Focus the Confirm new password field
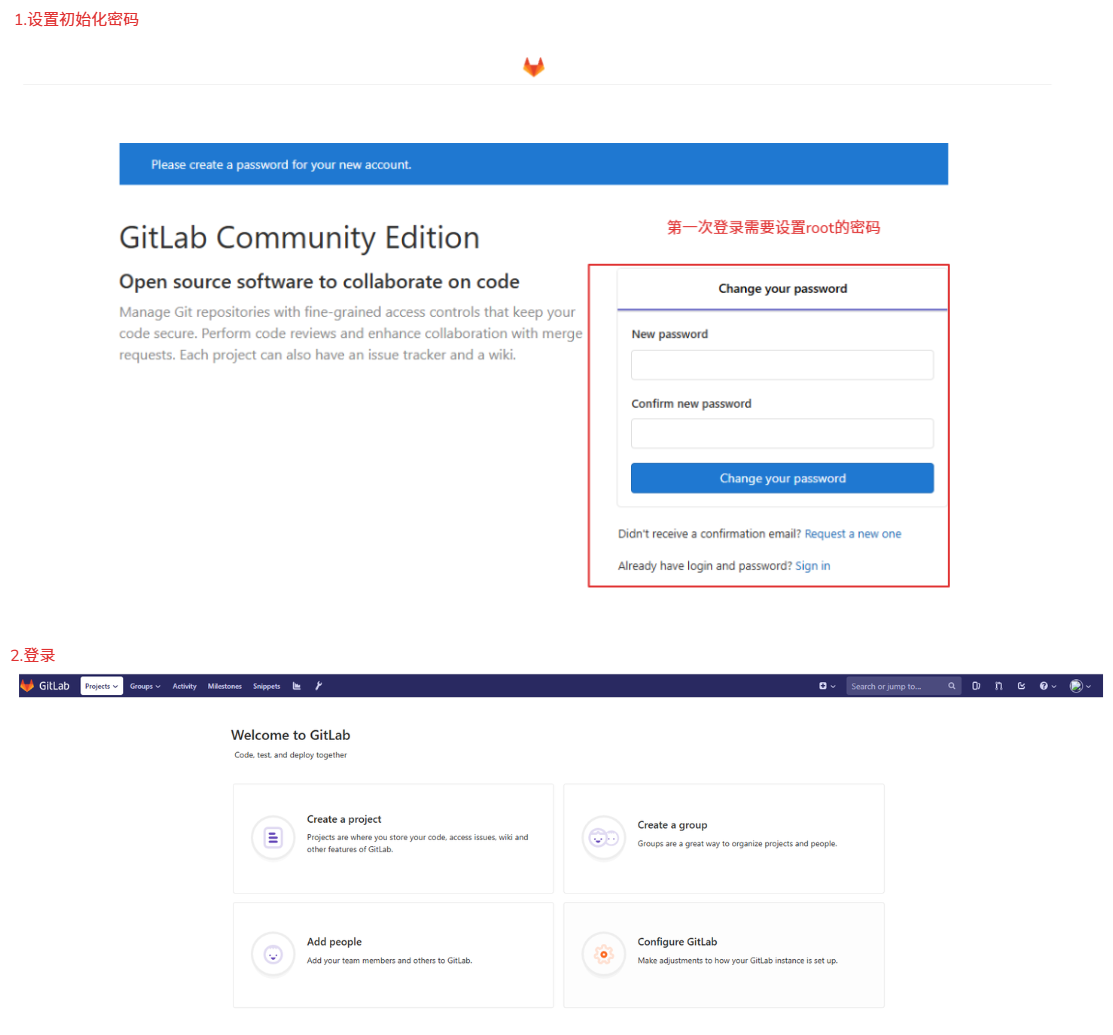Viewport: 1113px width, 1035px height. point(782,433)
